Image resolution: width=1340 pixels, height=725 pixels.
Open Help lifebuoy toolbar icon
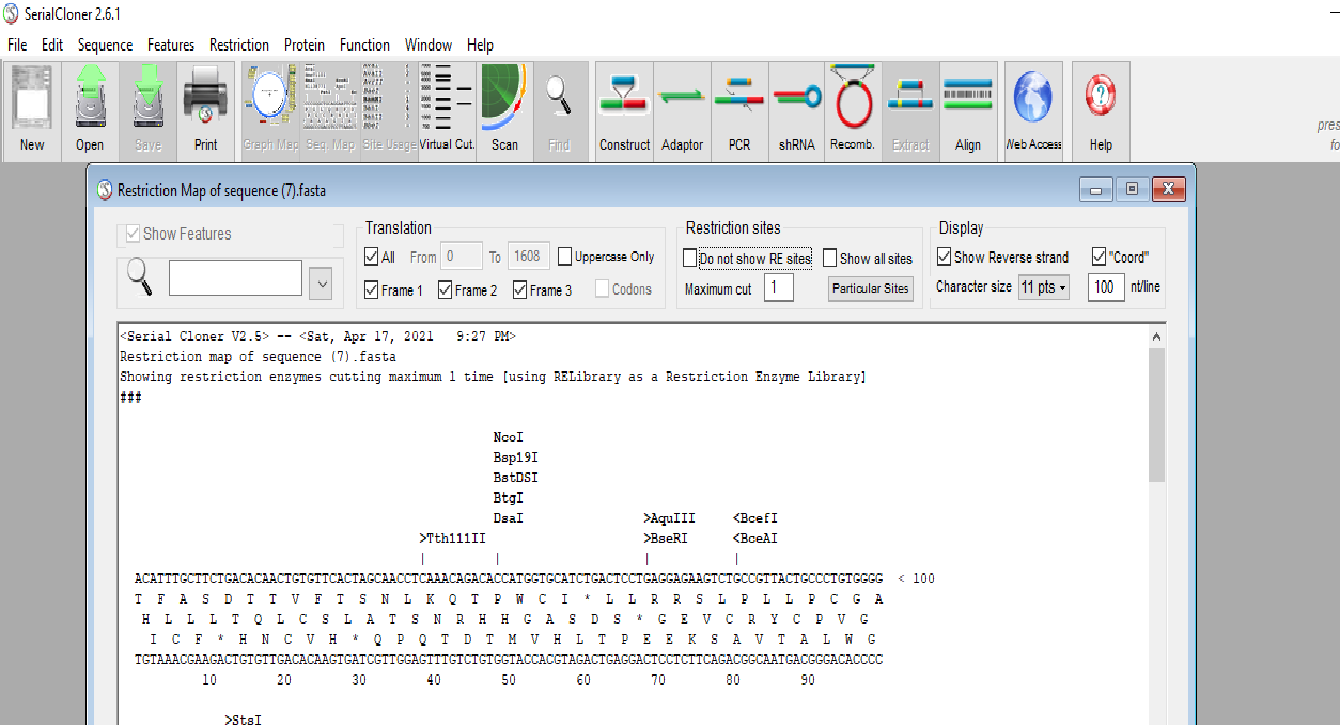coord(1101,110)
